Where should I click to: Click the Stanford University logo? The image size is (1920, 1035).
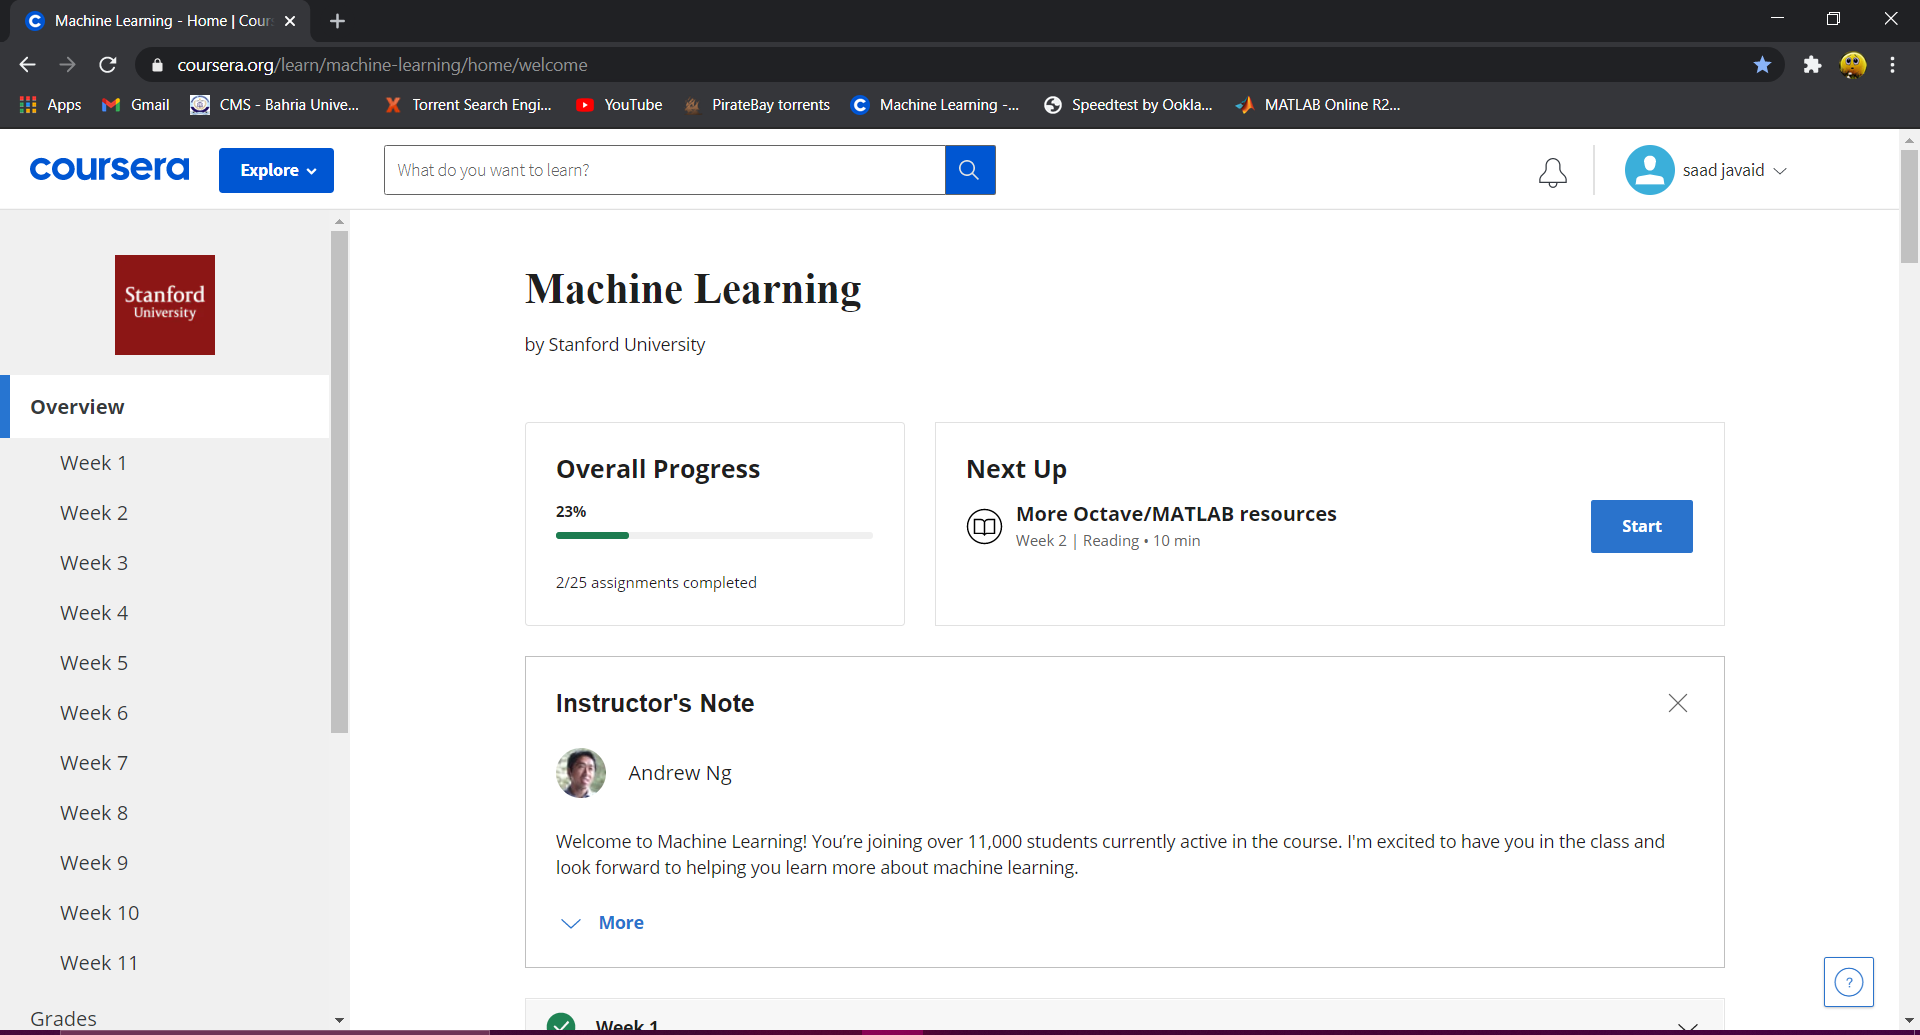pyautogui.click(x=165, y=305)
